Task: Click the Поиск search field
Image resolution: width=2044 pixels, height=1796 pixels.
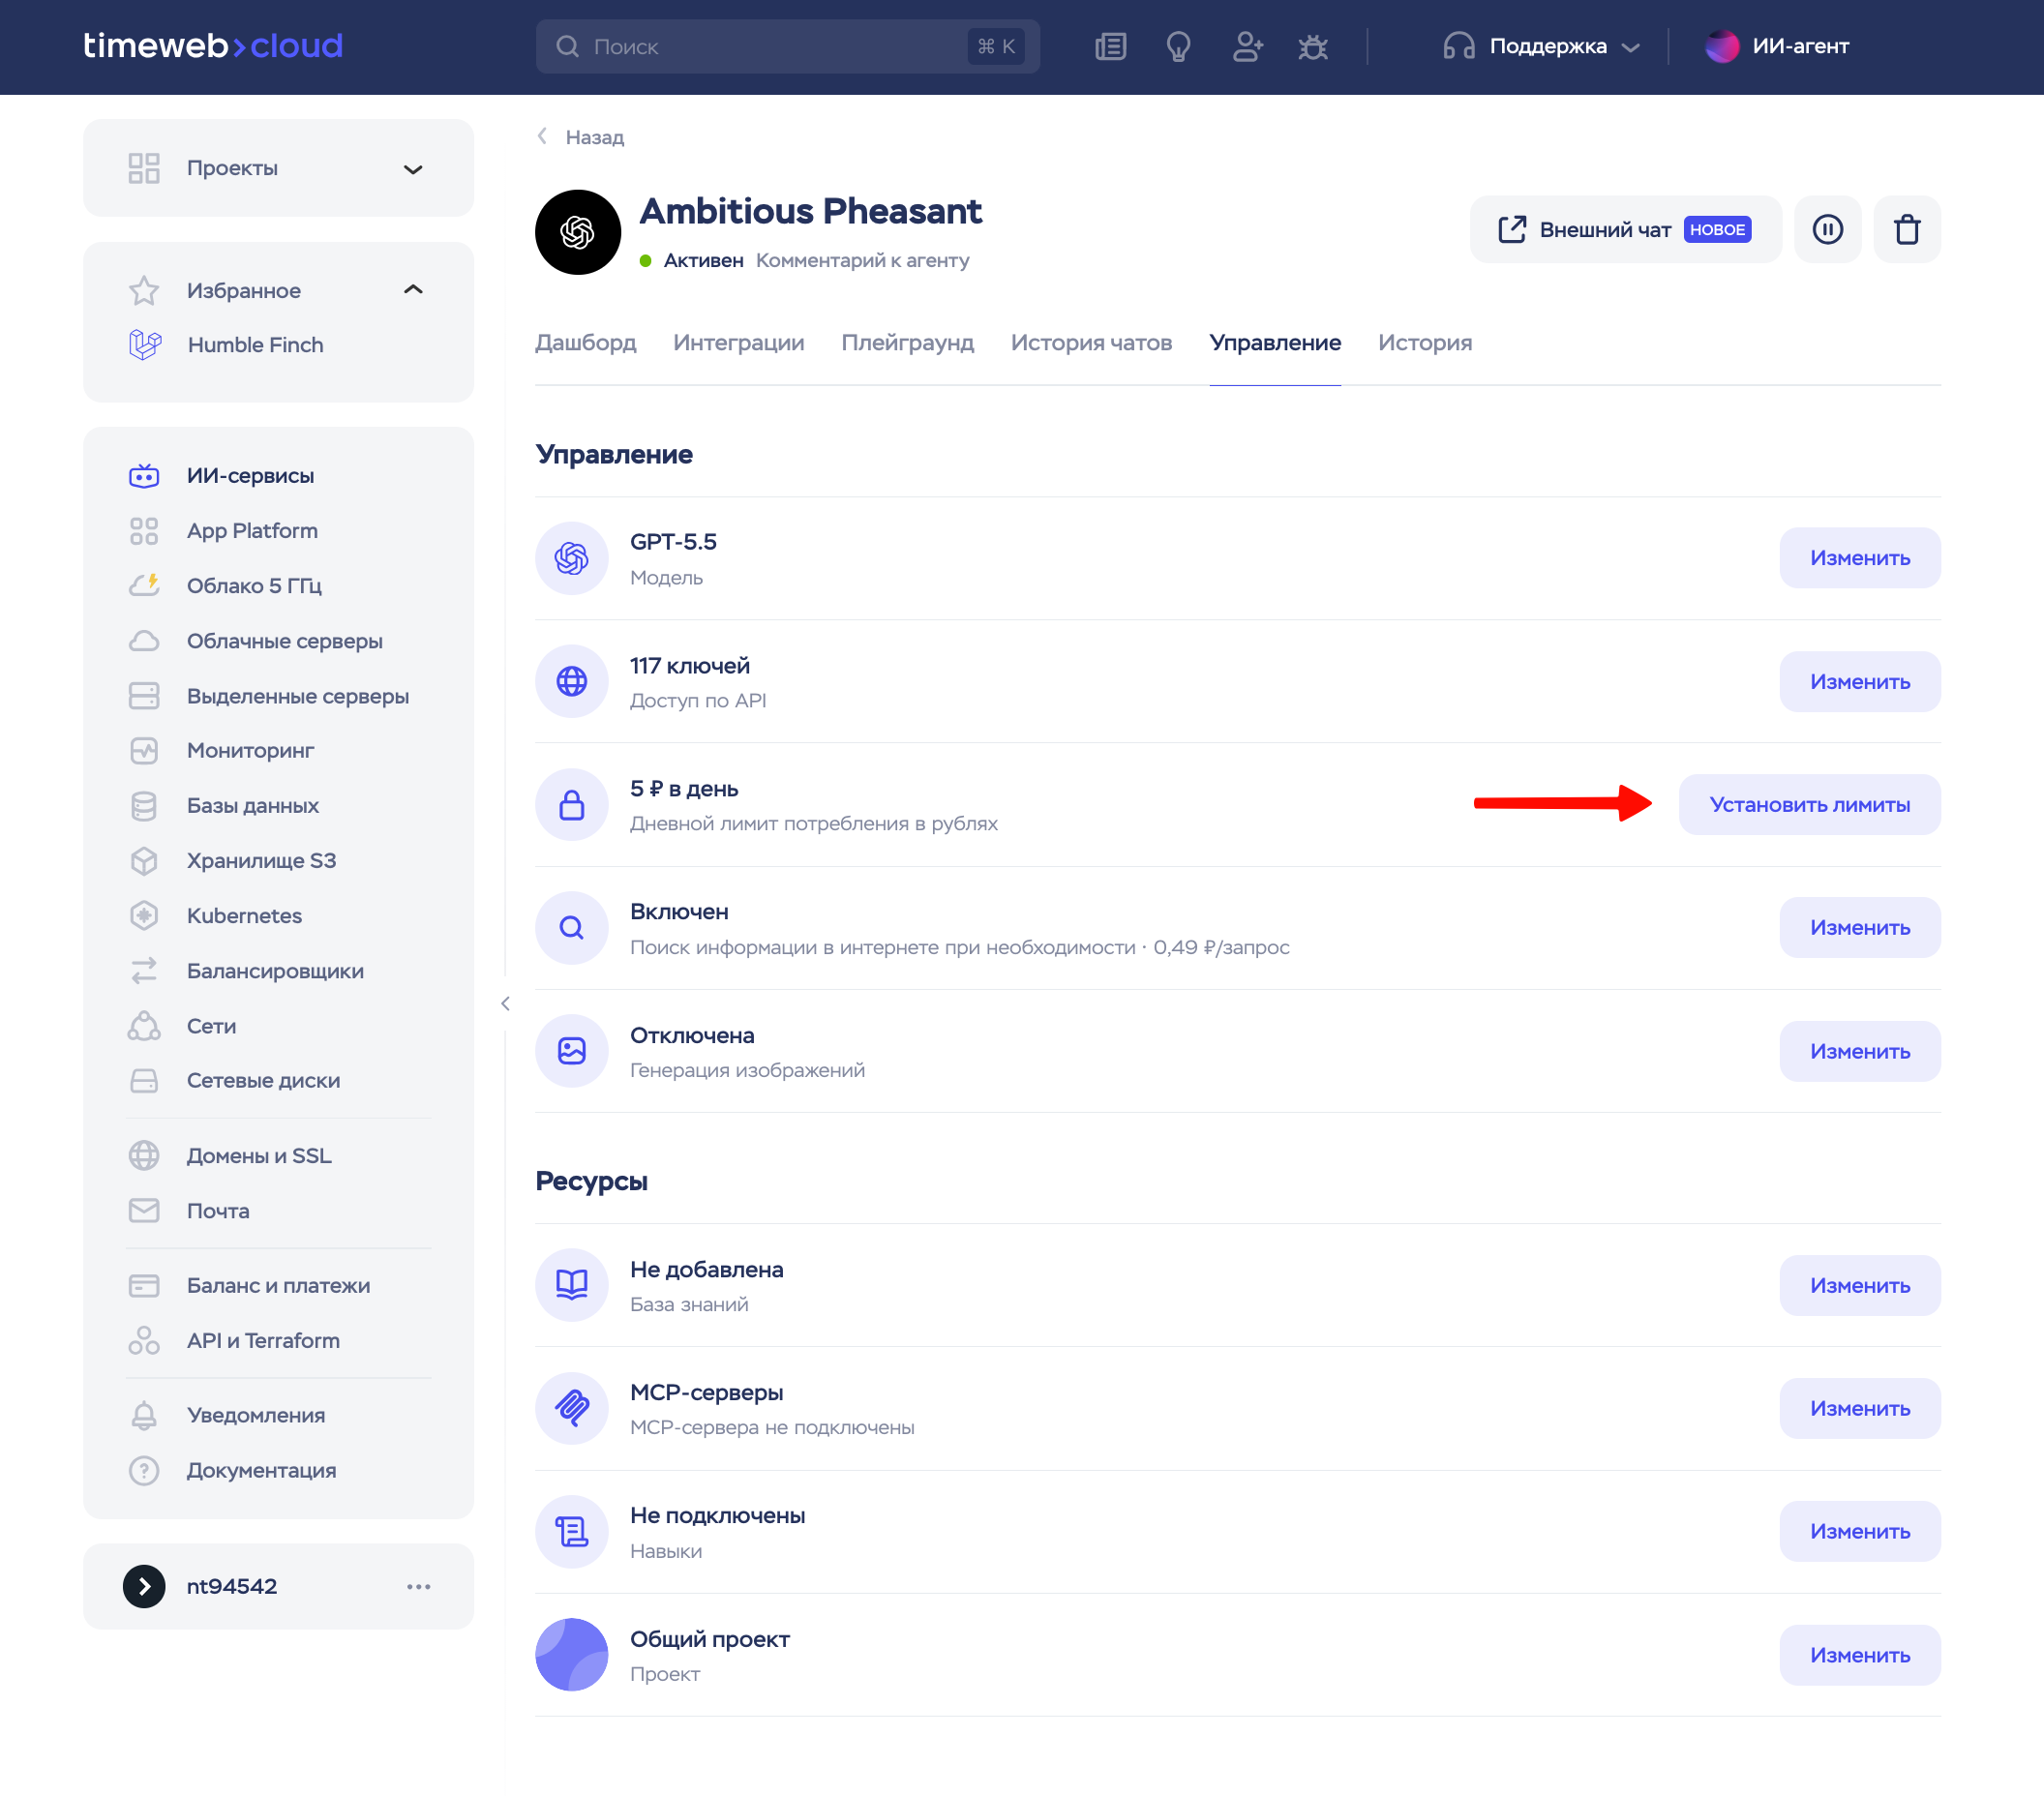Action: tap(787, 46)
